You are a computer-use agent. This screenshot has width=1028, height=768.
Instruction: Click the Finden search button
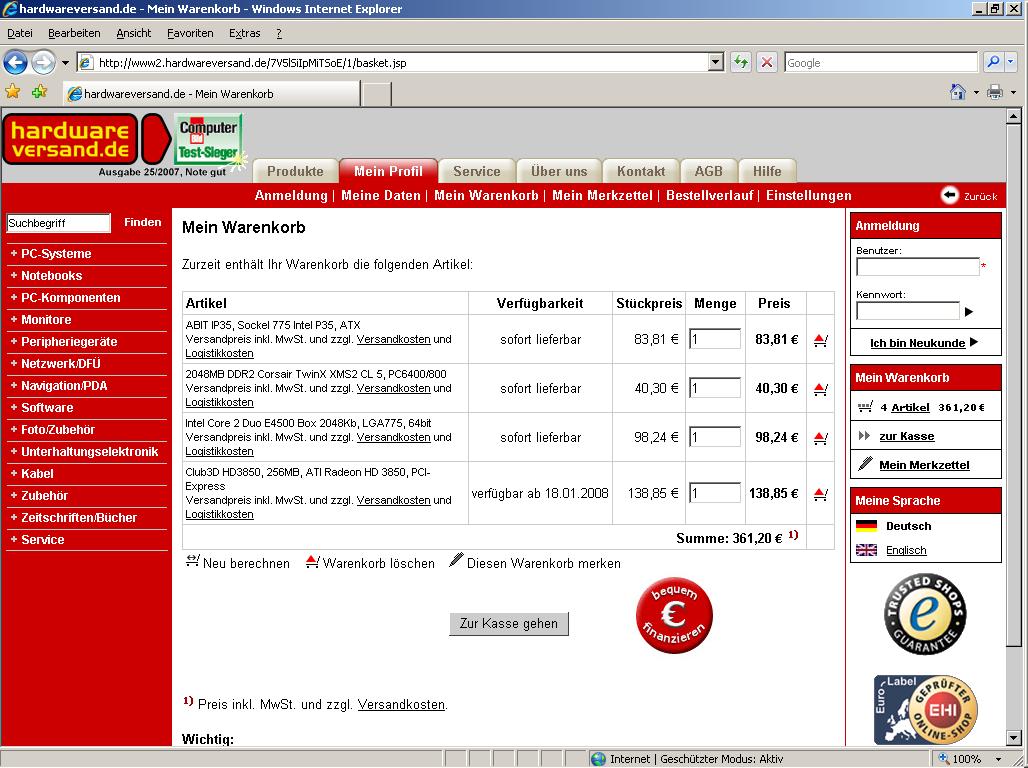[x=143, y=222]
